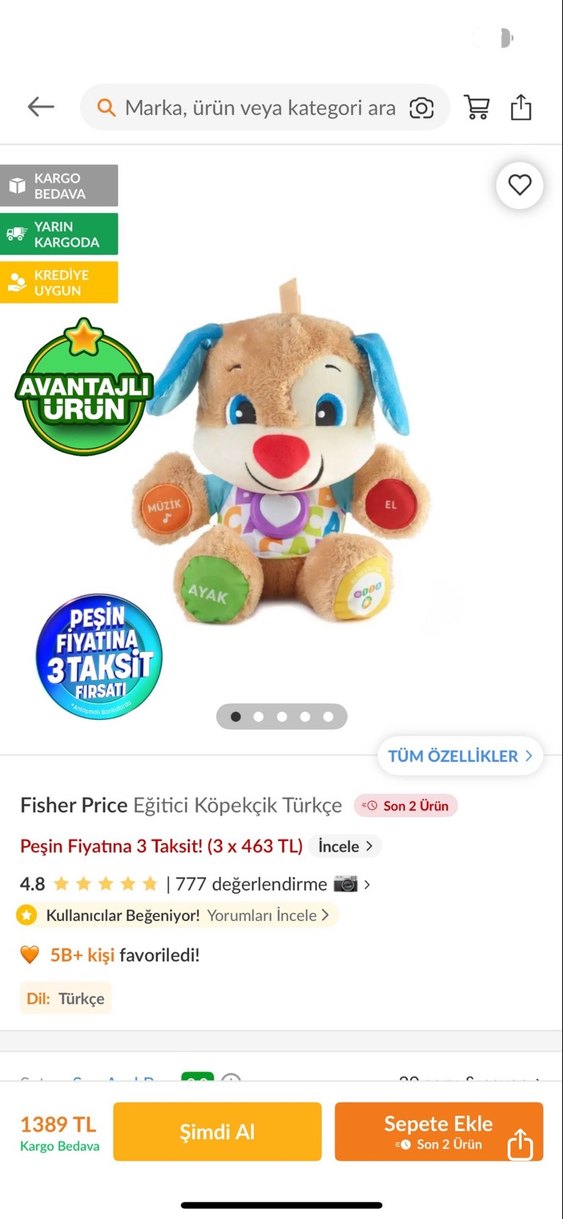
Task: Tap the share icon in top bar
Action: 521,107
